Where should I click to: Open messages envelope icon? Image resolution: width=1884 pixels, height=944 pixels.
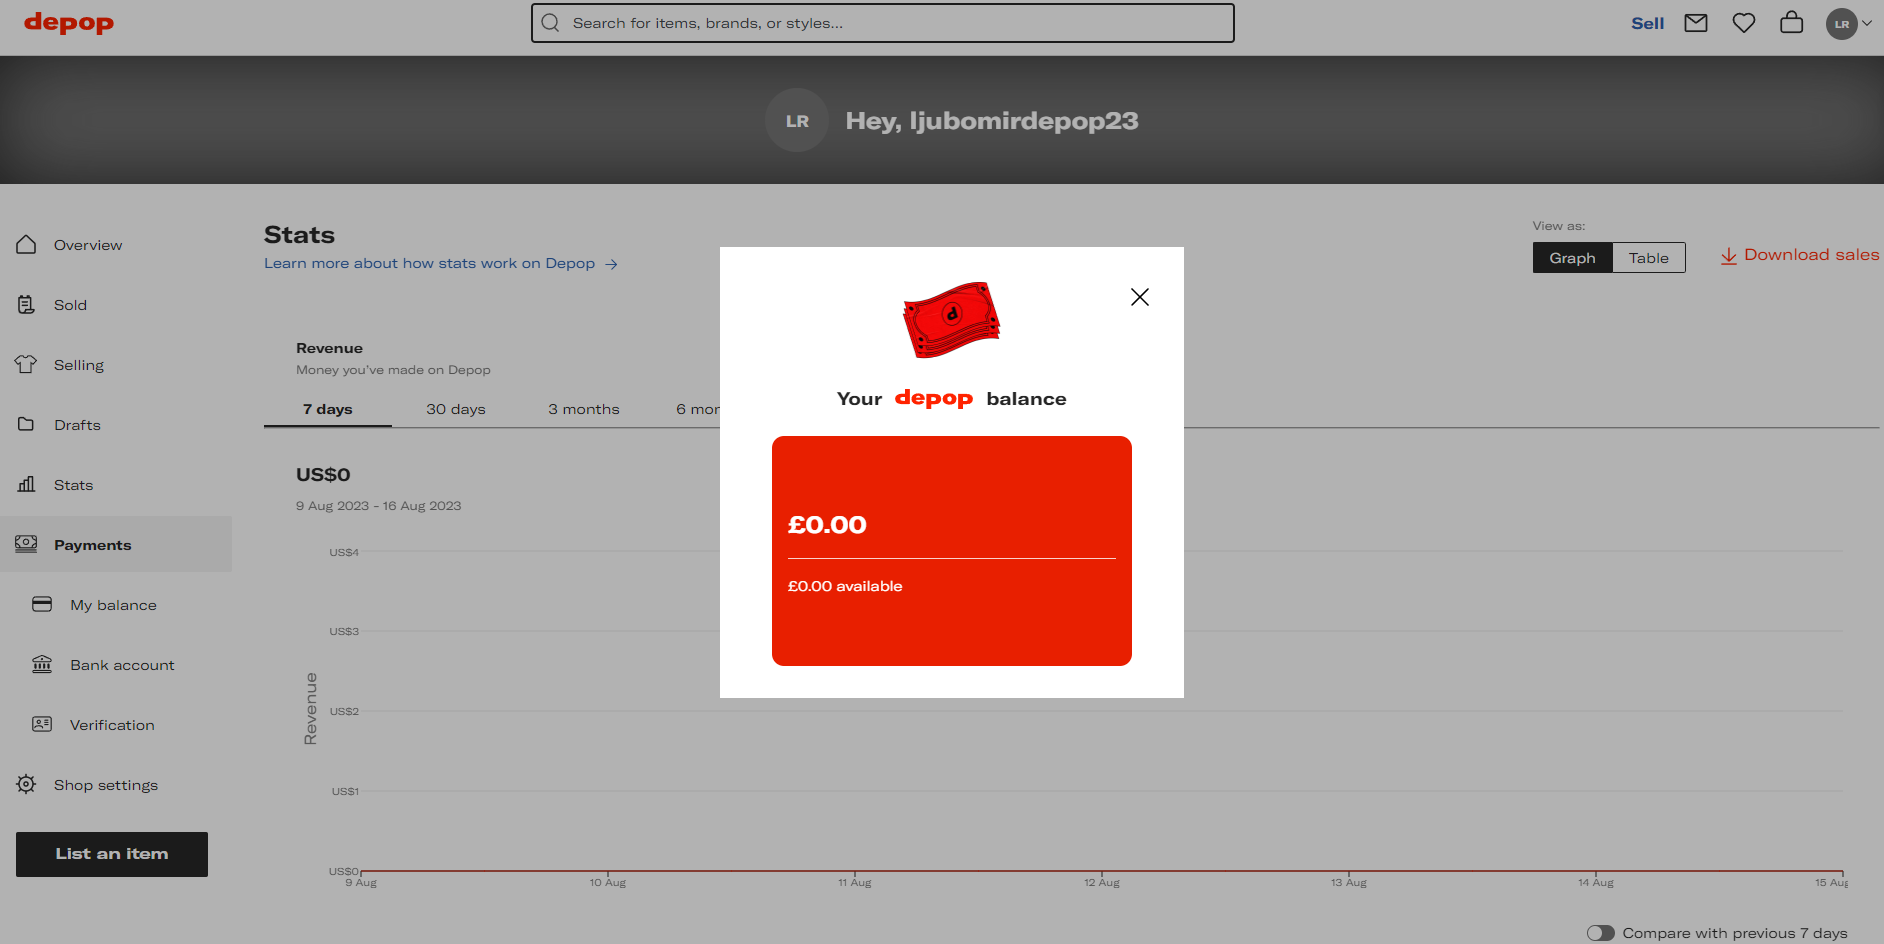(1695, 23)
